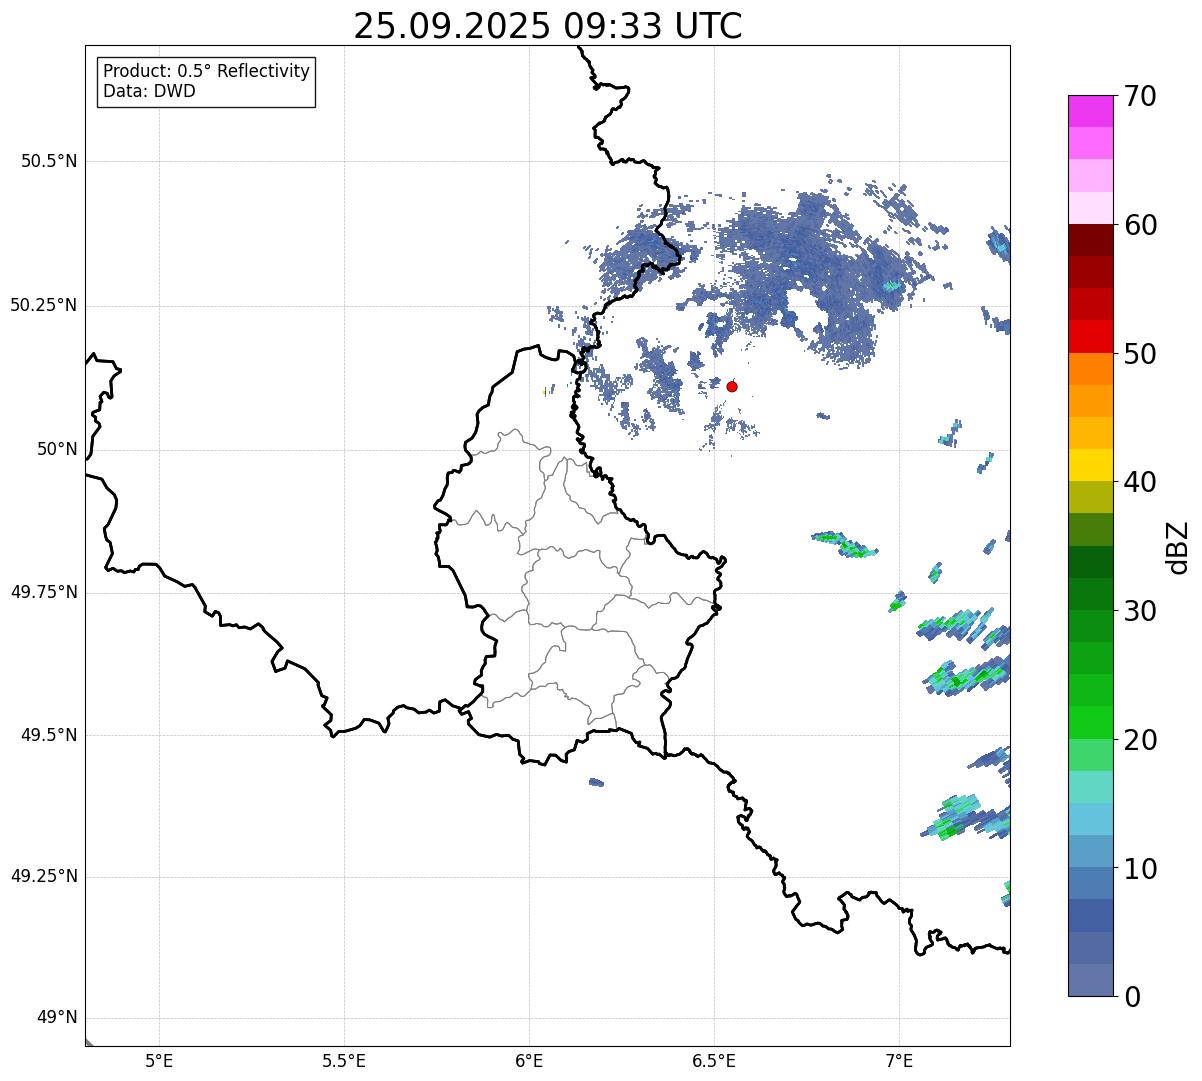Screen dimensions: 1202x1081
Task: Click the 49.5°N latitude label
Action: 49,735
